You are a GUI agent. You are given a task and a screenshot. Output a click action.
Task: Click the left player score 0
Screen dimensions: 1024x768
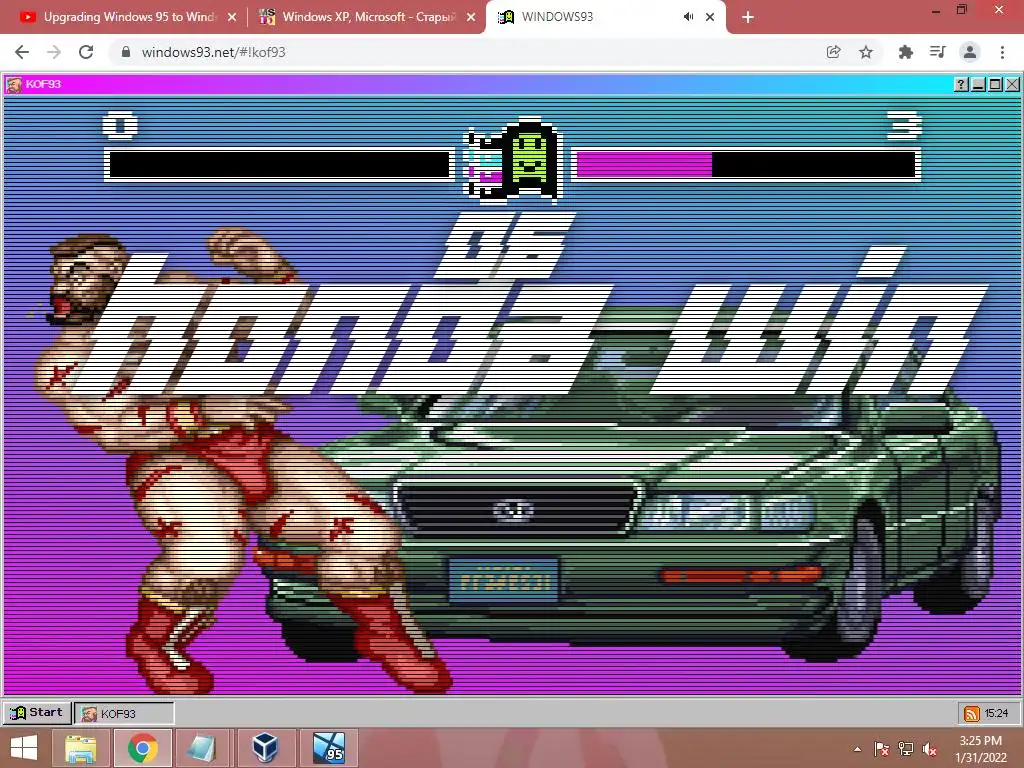120,125
